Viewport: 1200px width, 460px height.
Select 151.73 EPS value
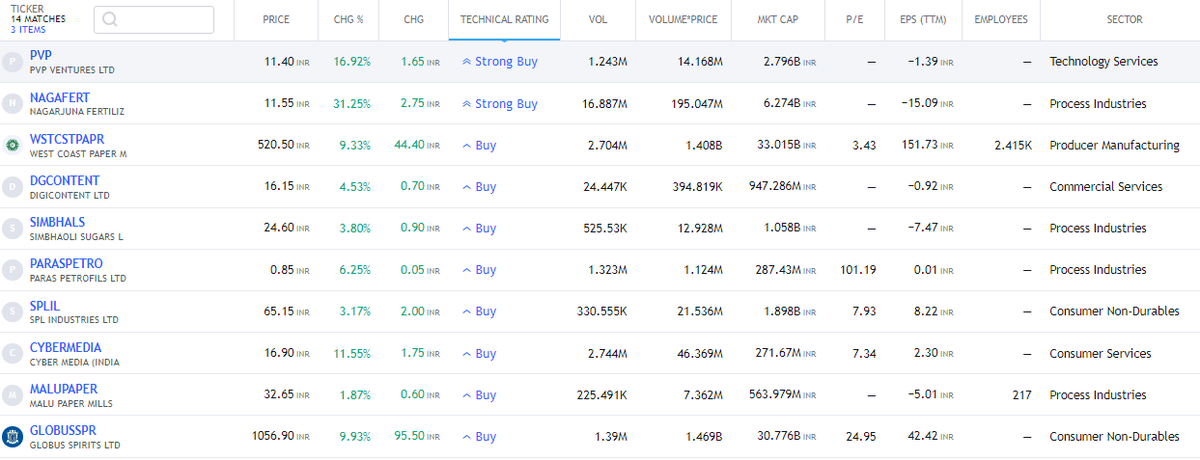coord(926,146)
